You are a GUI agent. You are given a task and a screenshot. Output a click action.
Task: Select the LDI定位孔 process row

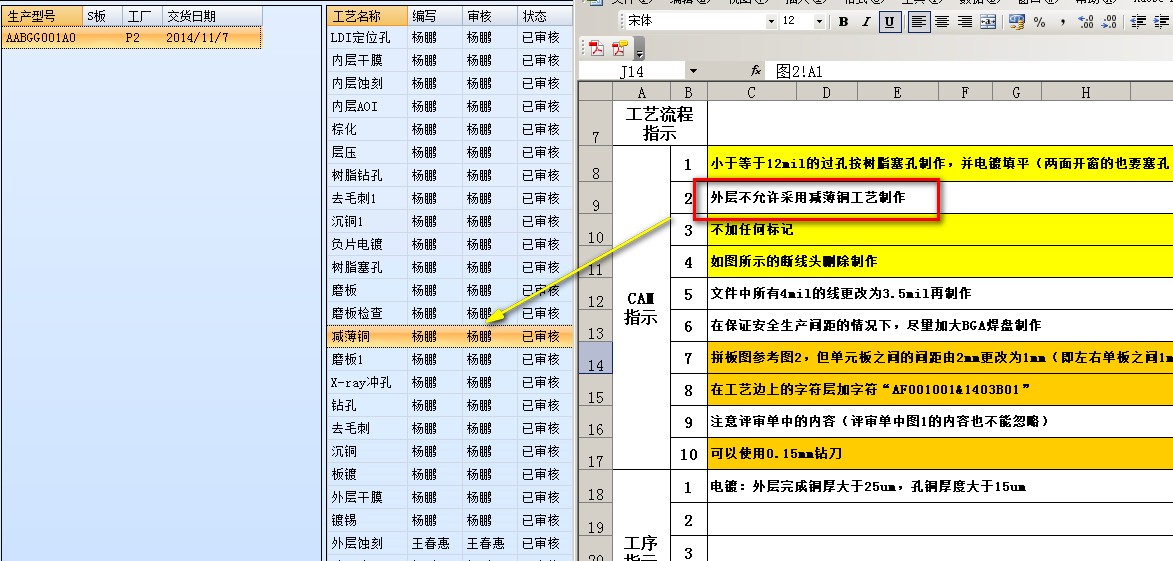(451, 37)
